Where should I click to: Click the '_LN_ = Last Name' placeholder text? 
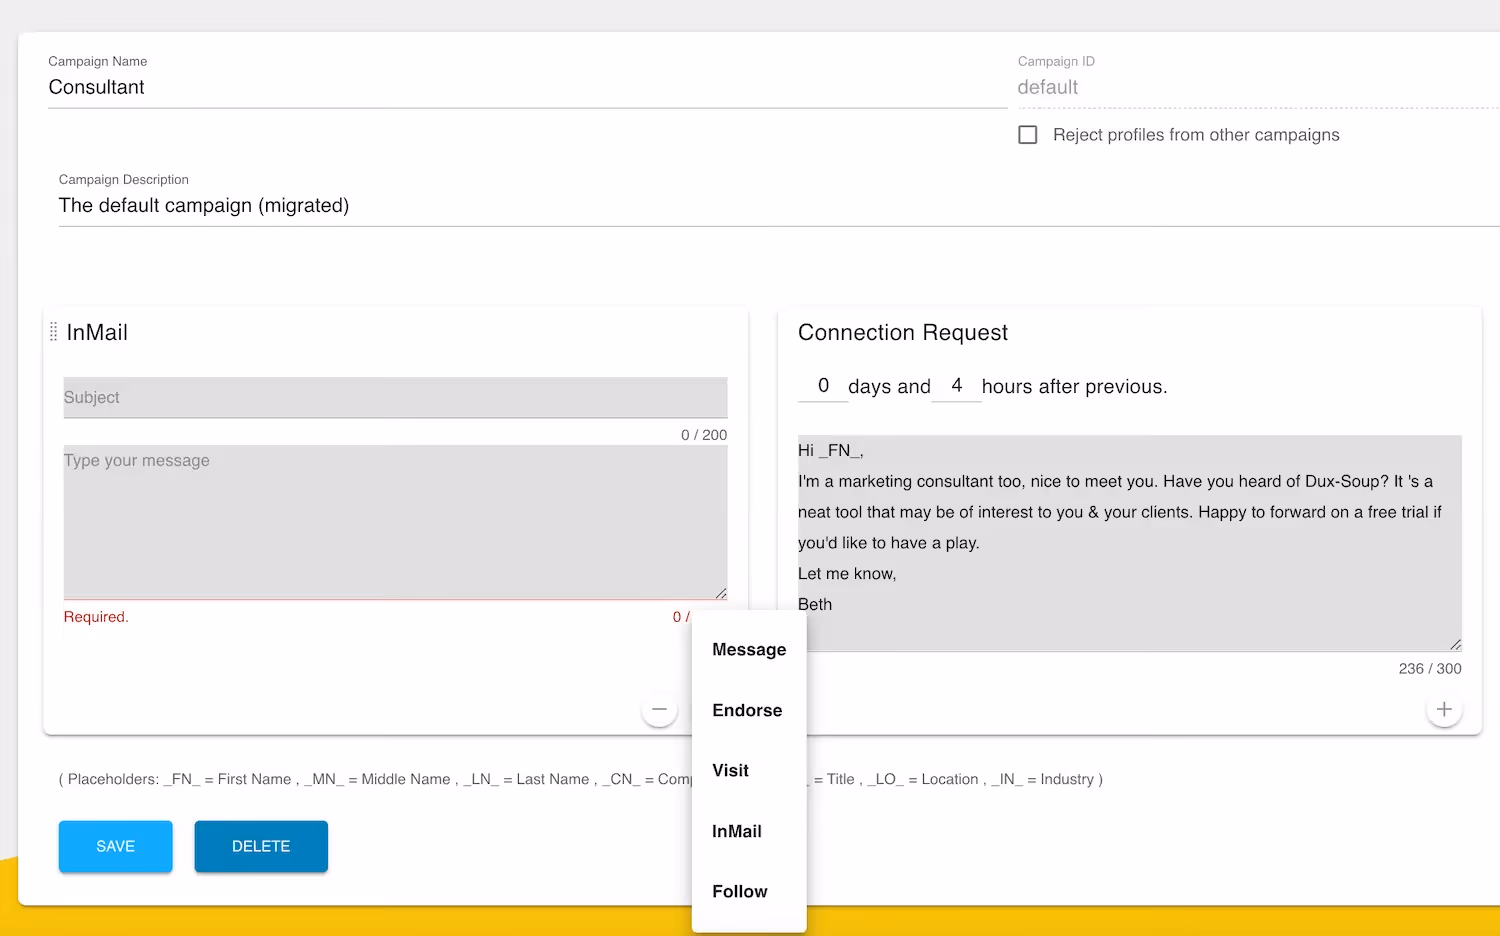tap(526, 779)
